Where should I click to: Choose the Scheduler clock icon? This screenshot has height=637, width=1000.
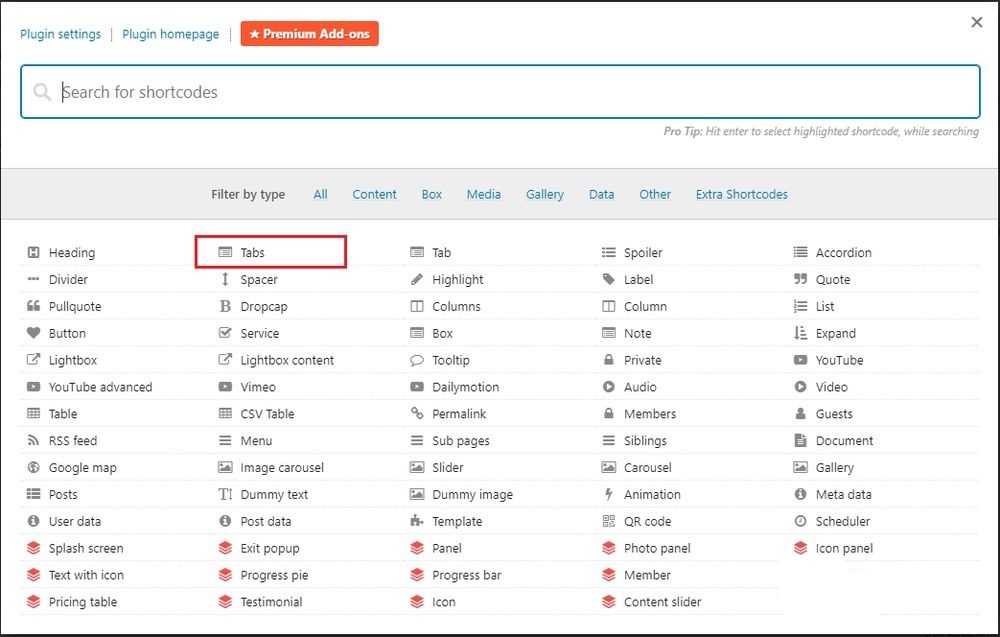(800, 521)
